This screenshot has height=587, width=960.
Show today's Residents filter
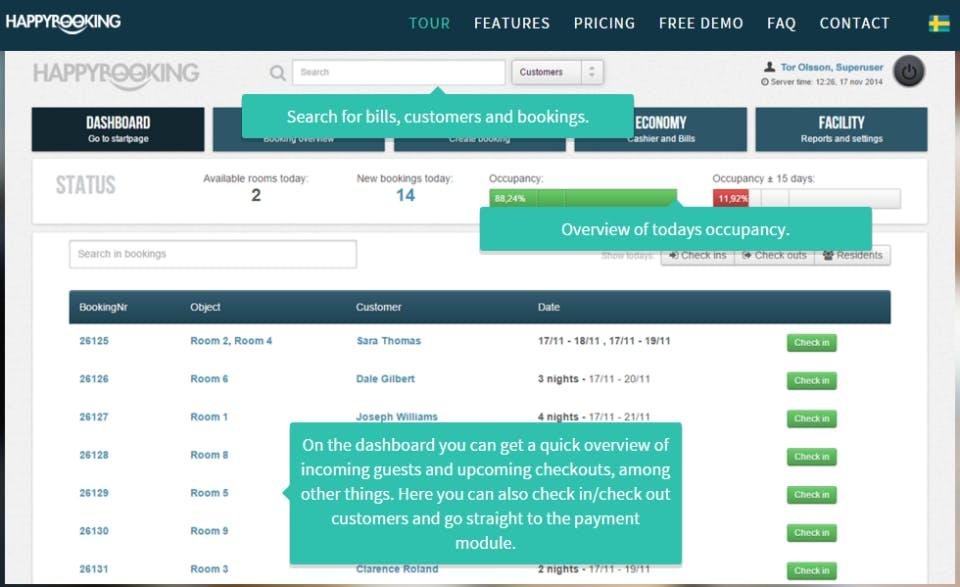pos(852,255)
